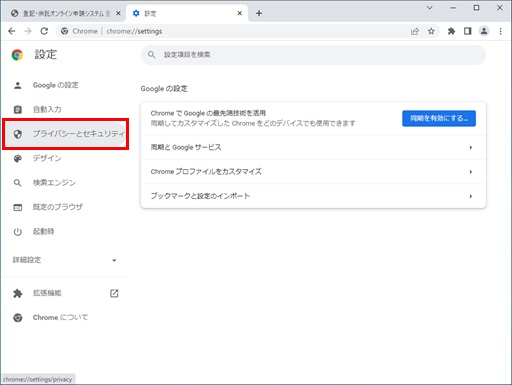This screenshot has width=512, height=385.
Task: Click the Chrome icon for Chrome について
Action: (x=18, y=318)
